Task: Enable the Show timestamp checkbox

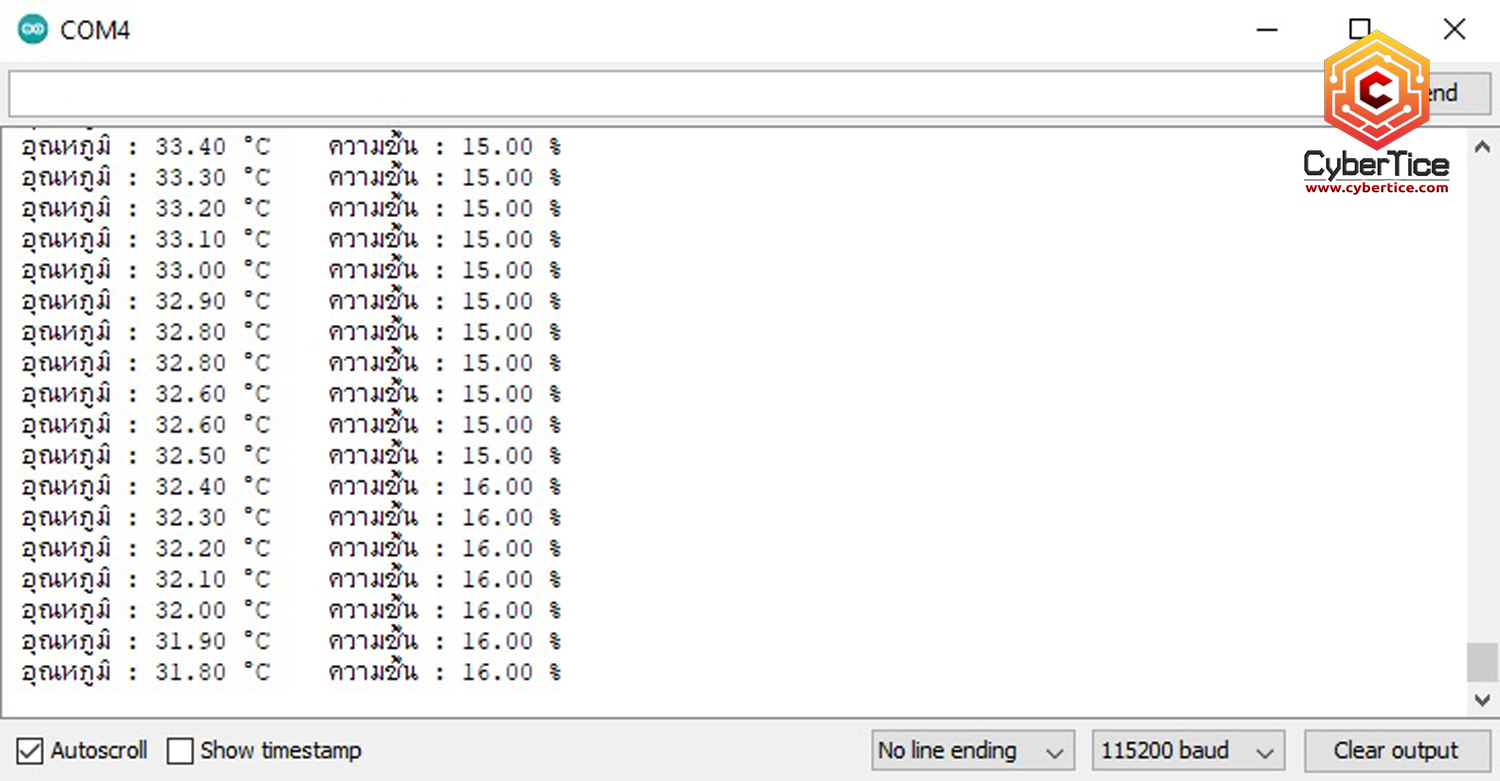Action: pos(180,751)
